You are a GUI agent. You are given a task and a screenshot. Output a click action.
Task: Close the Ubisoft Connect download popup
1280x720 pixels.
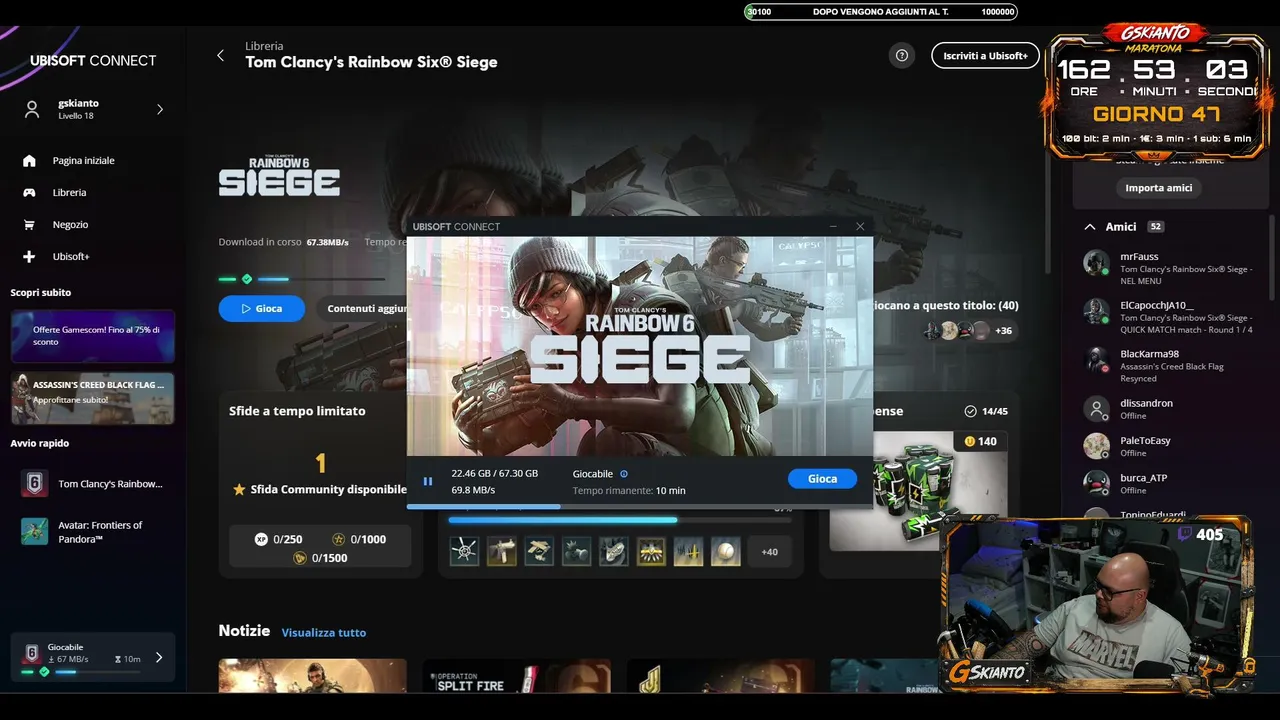(x=860, y=226)
